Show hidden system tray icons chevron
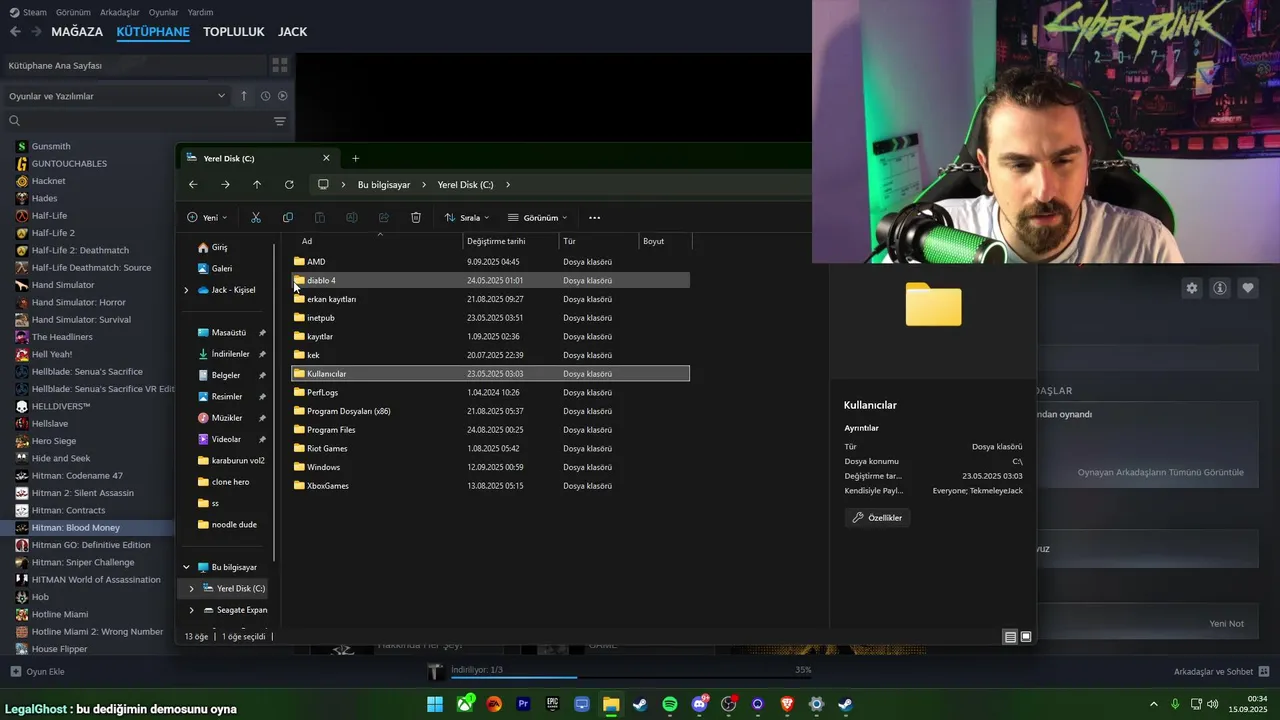The height and width of the screenshot is (720, 1280). [1154, 704]
